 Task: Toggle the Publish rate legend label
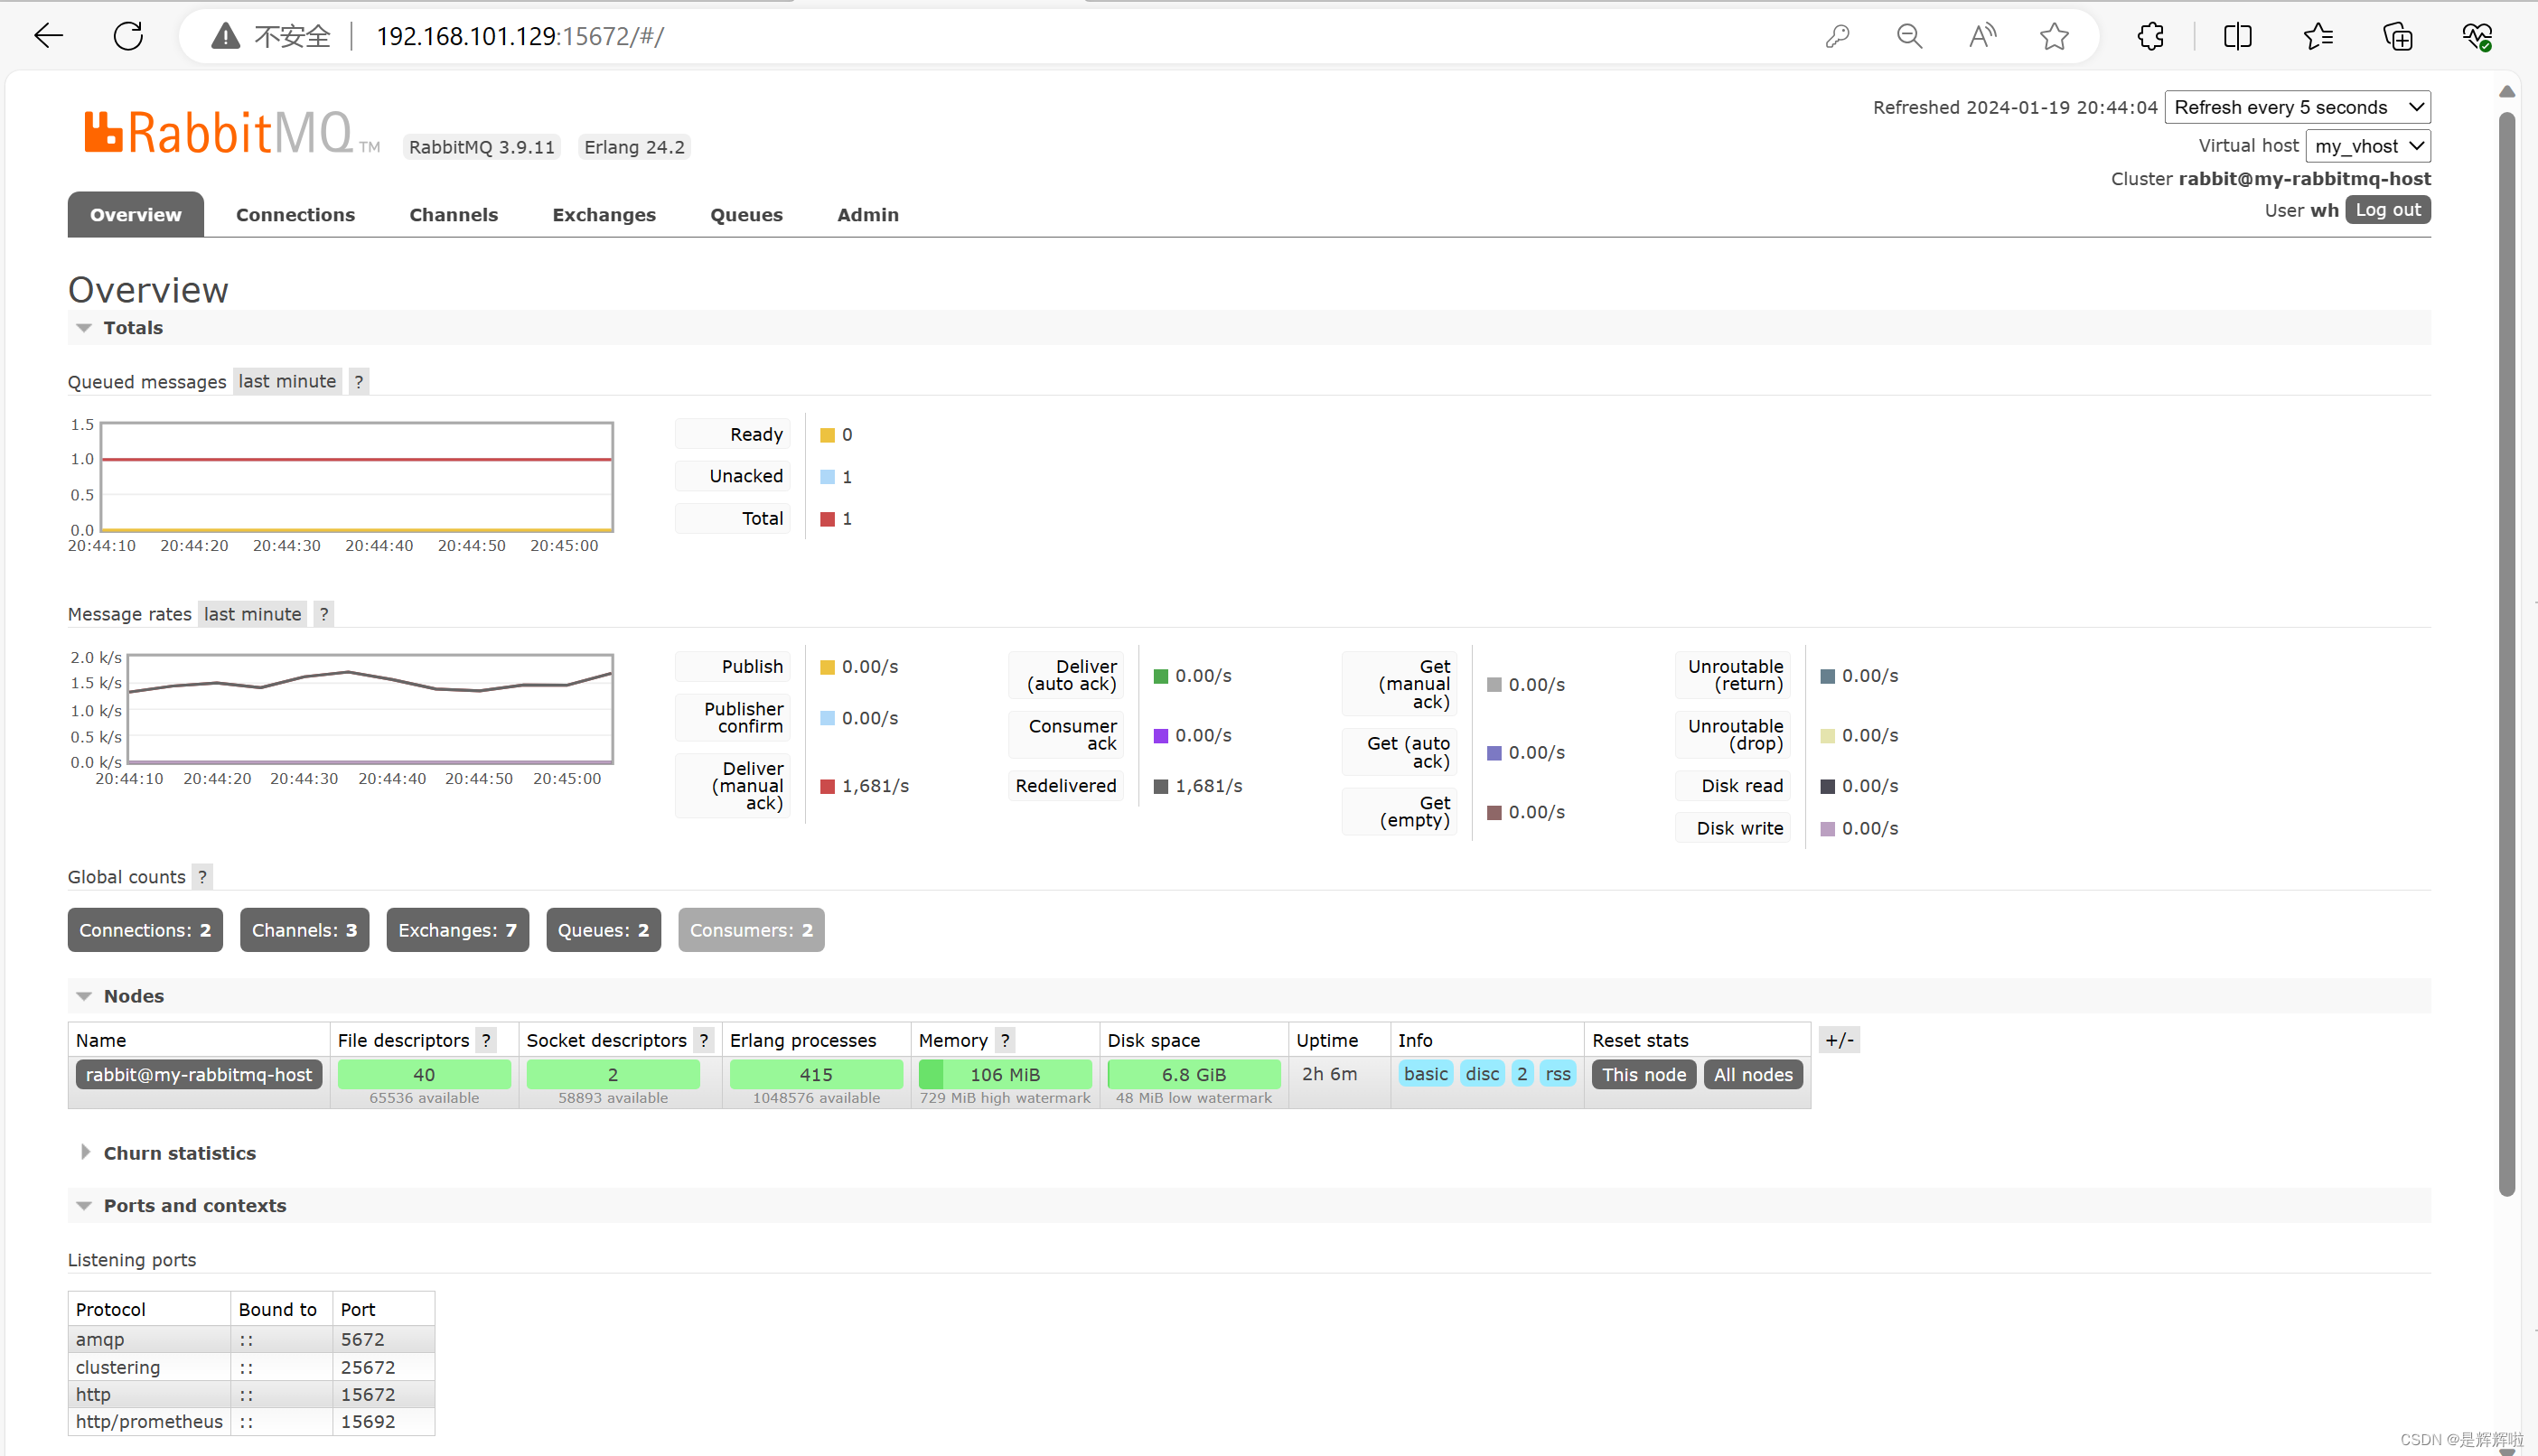751,666
